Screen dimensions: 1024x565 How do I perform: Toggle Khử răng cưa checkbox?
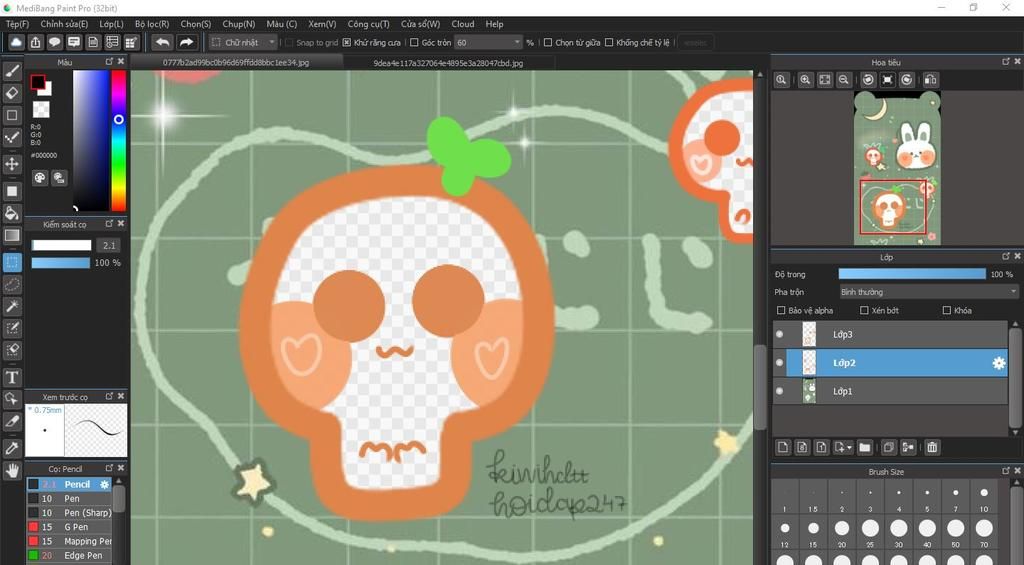[347, 42]
